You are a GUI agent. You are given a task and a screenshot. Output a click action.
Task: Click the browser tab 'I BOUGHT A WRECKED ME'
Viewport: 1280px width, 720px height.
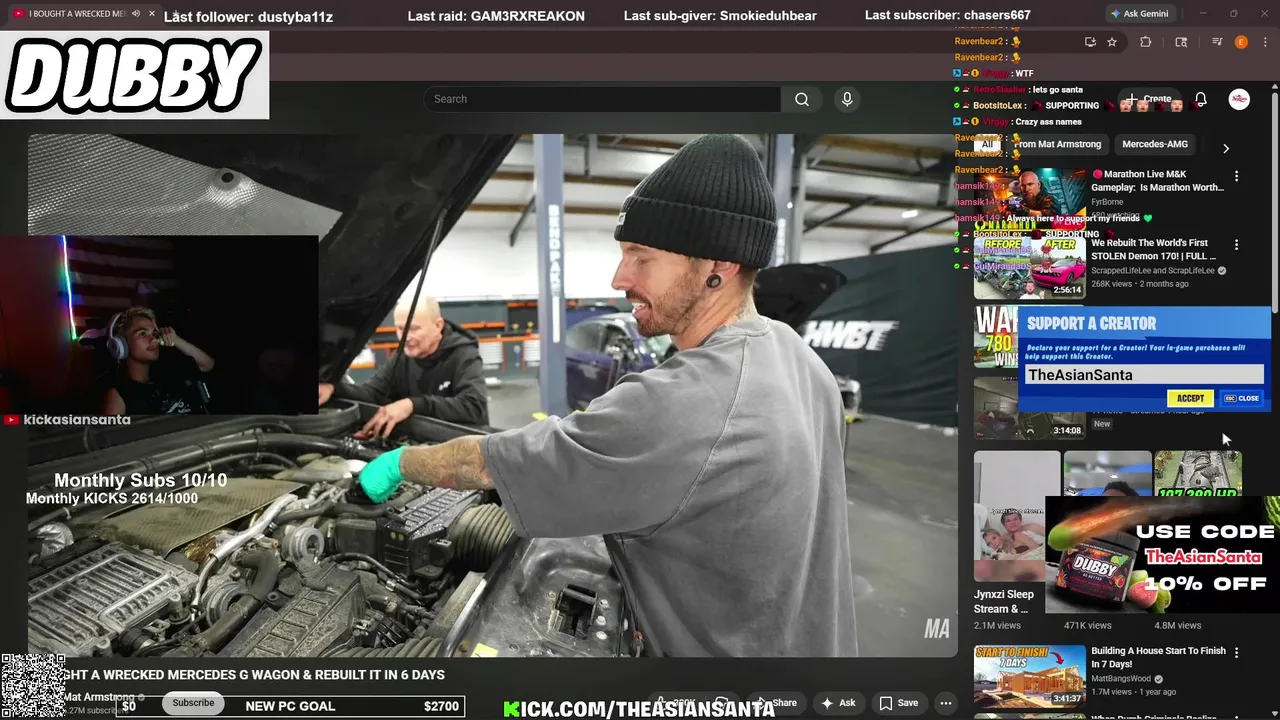pos(85,14)
